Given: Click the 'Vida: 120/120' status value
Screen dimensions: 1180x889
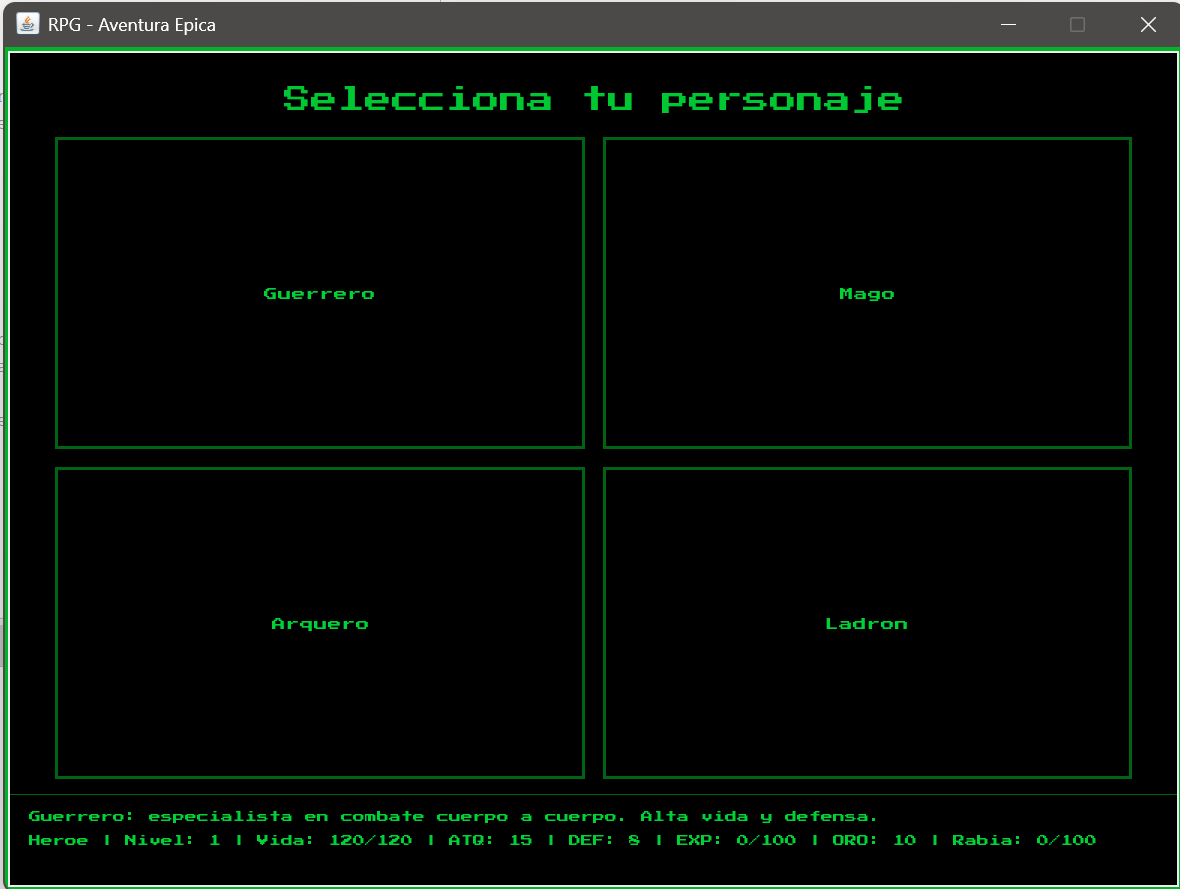Looking at the screenshot, I should (334, 840).
